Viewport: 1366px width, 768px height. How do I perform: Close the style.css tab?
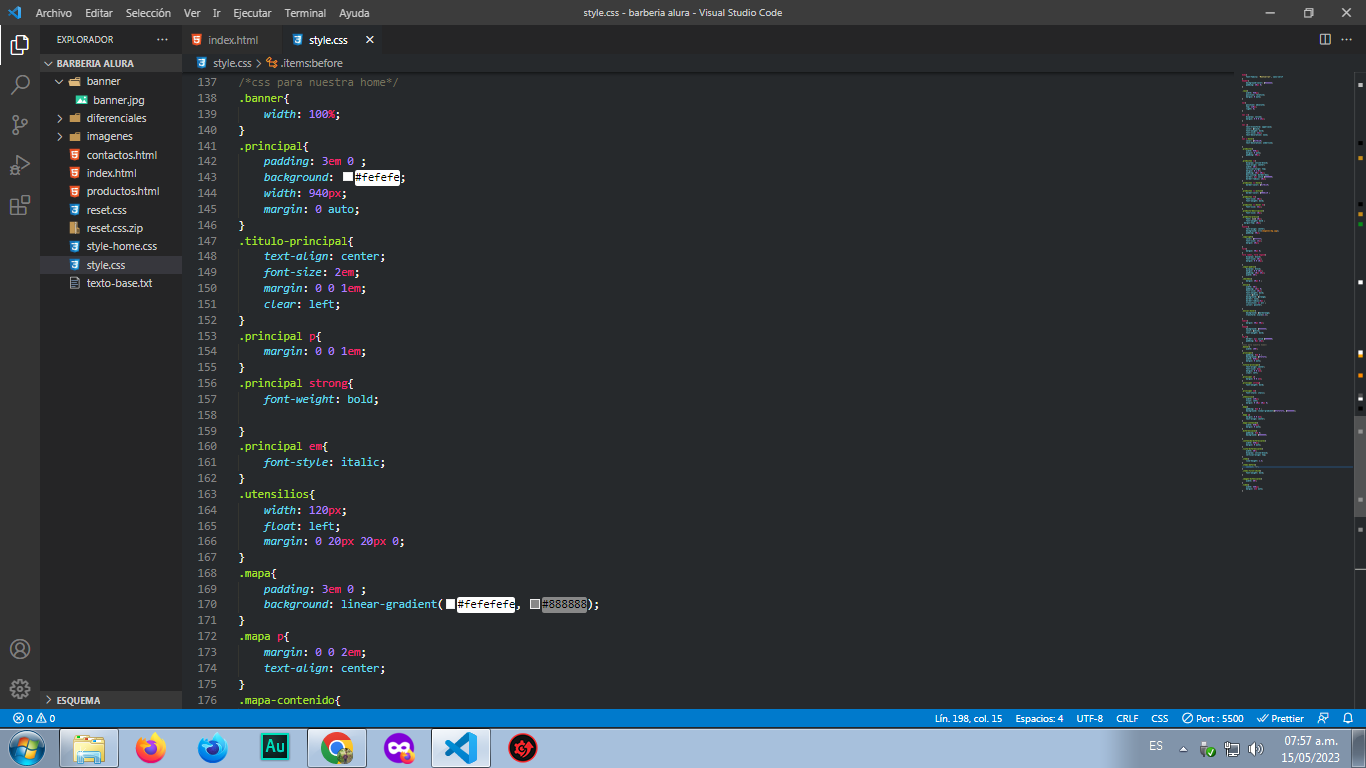[x=369, y=40]
